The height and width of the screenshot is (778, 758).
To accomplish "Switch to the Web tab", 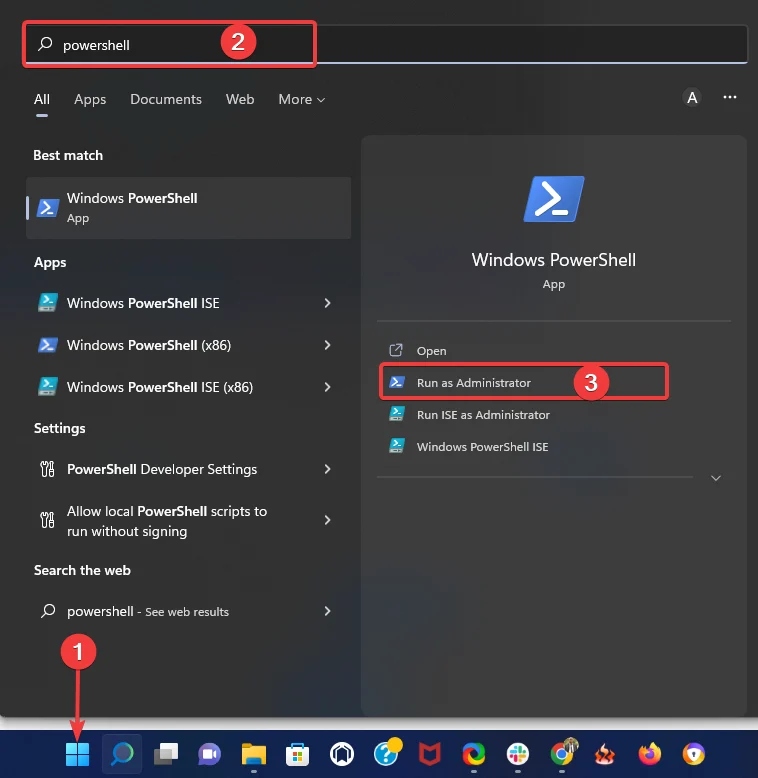I will 240,99.
